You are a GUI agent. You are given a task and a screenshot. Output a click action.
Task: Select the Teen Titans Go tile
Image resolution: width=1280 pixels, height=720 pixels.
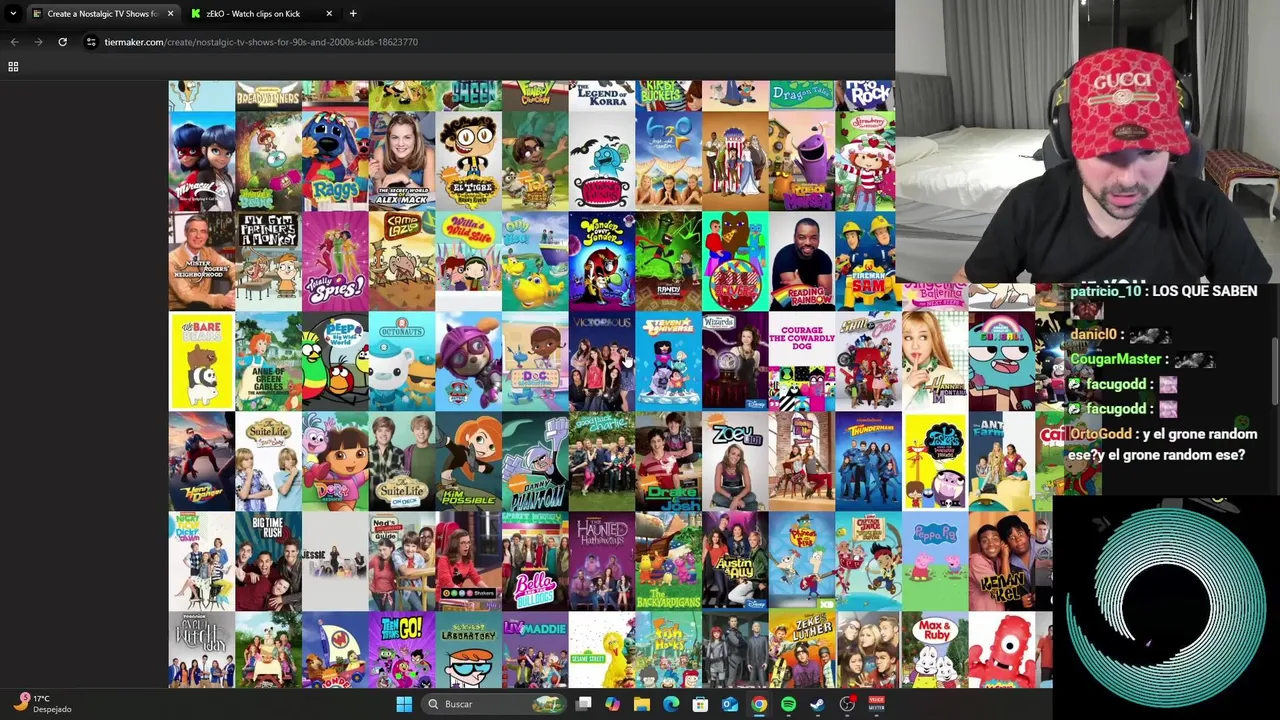402,650
